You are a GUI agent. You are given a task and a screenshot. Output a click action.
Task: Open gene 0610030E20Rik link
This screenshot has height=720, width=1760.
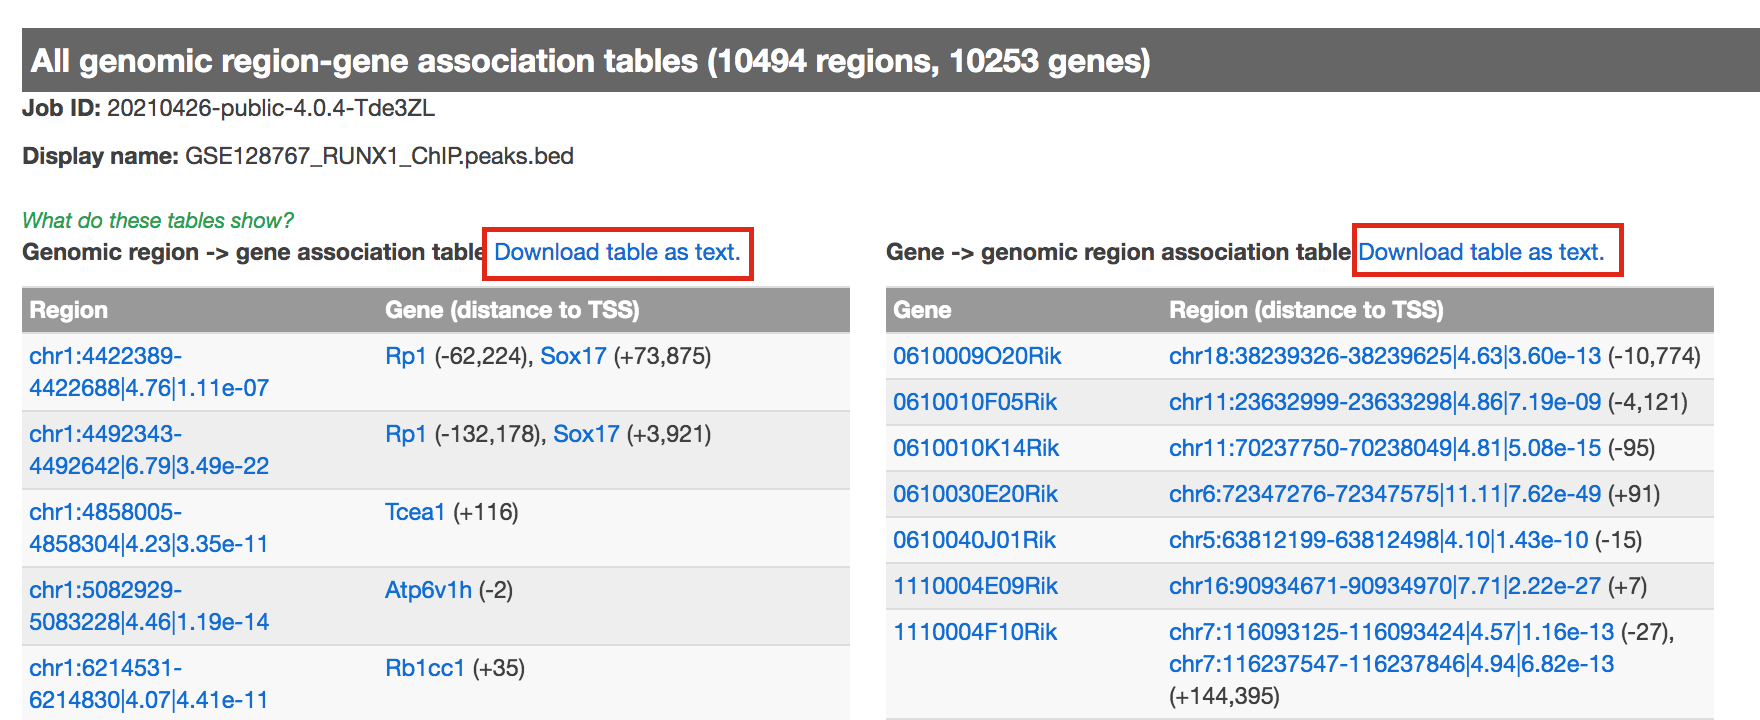[975, 494]
